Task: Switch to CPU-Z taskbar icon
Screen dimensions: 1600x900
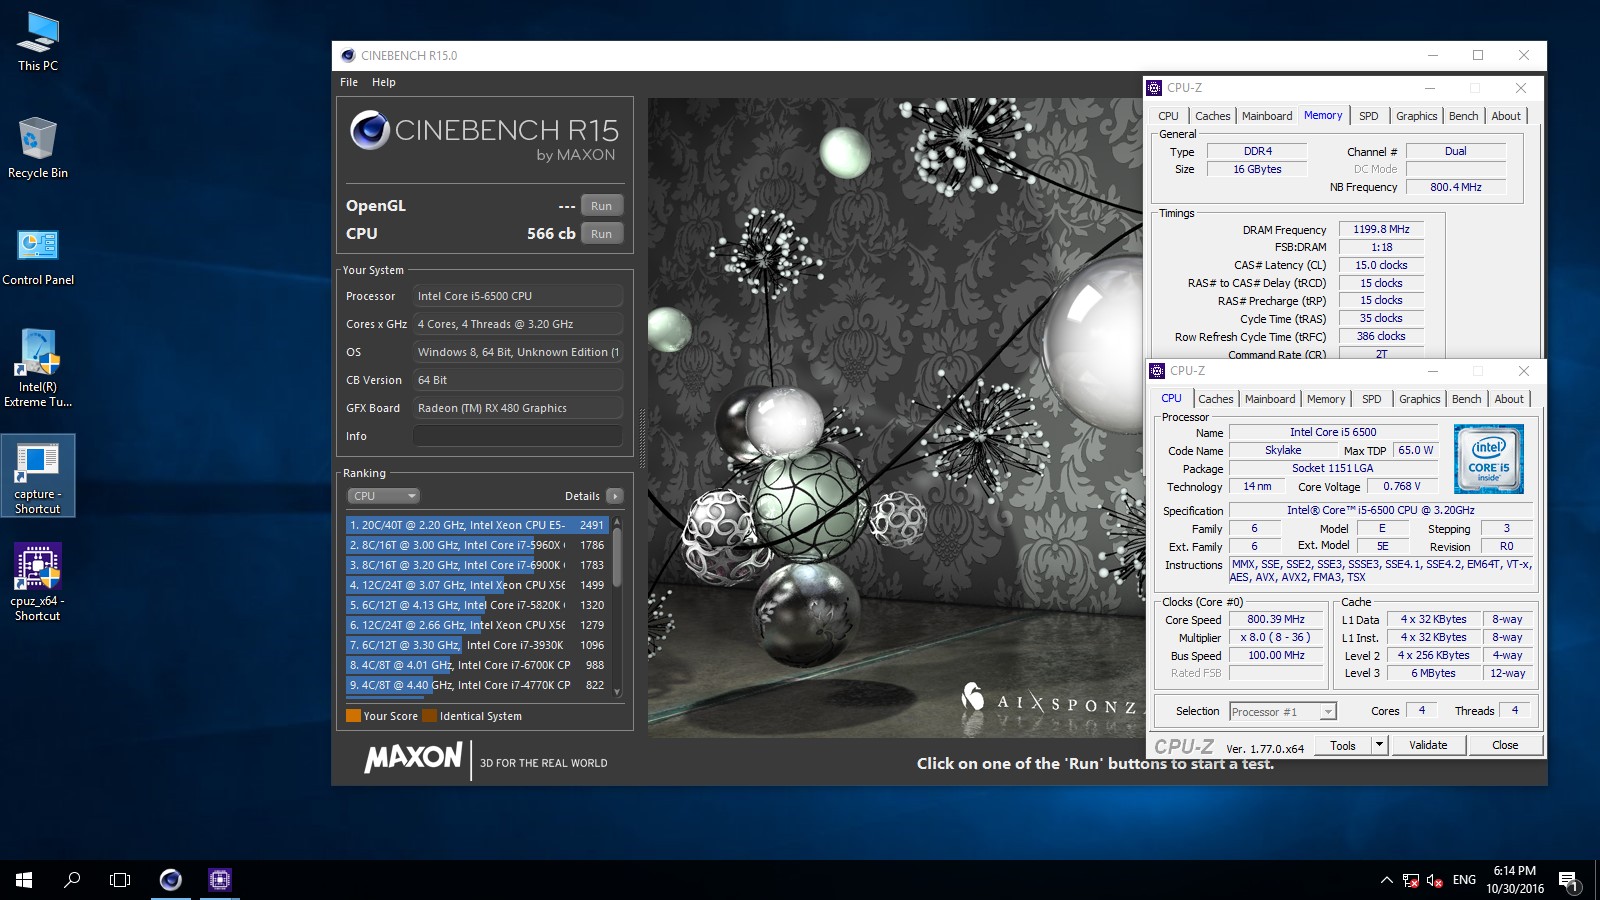Action: (x=220, y=880)
